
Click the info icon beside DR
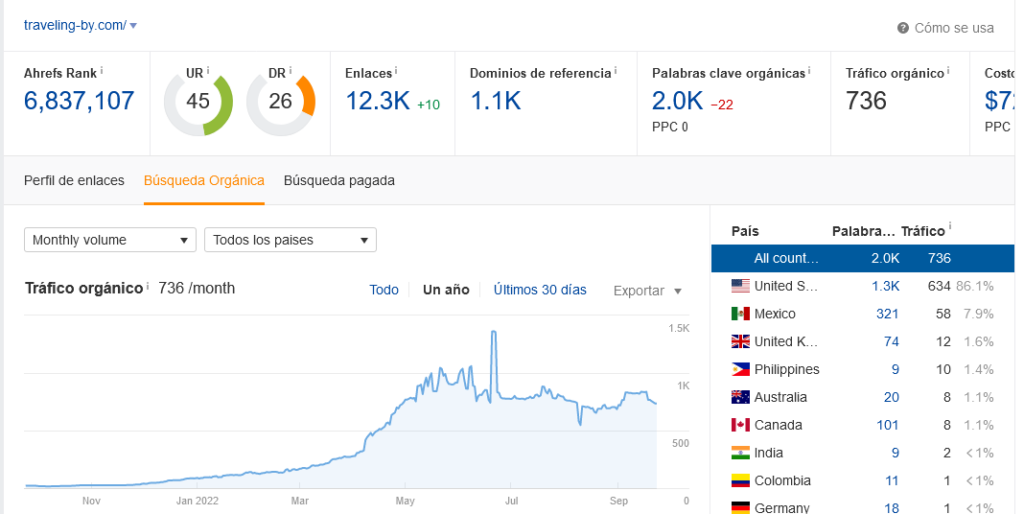coord(291,70)
